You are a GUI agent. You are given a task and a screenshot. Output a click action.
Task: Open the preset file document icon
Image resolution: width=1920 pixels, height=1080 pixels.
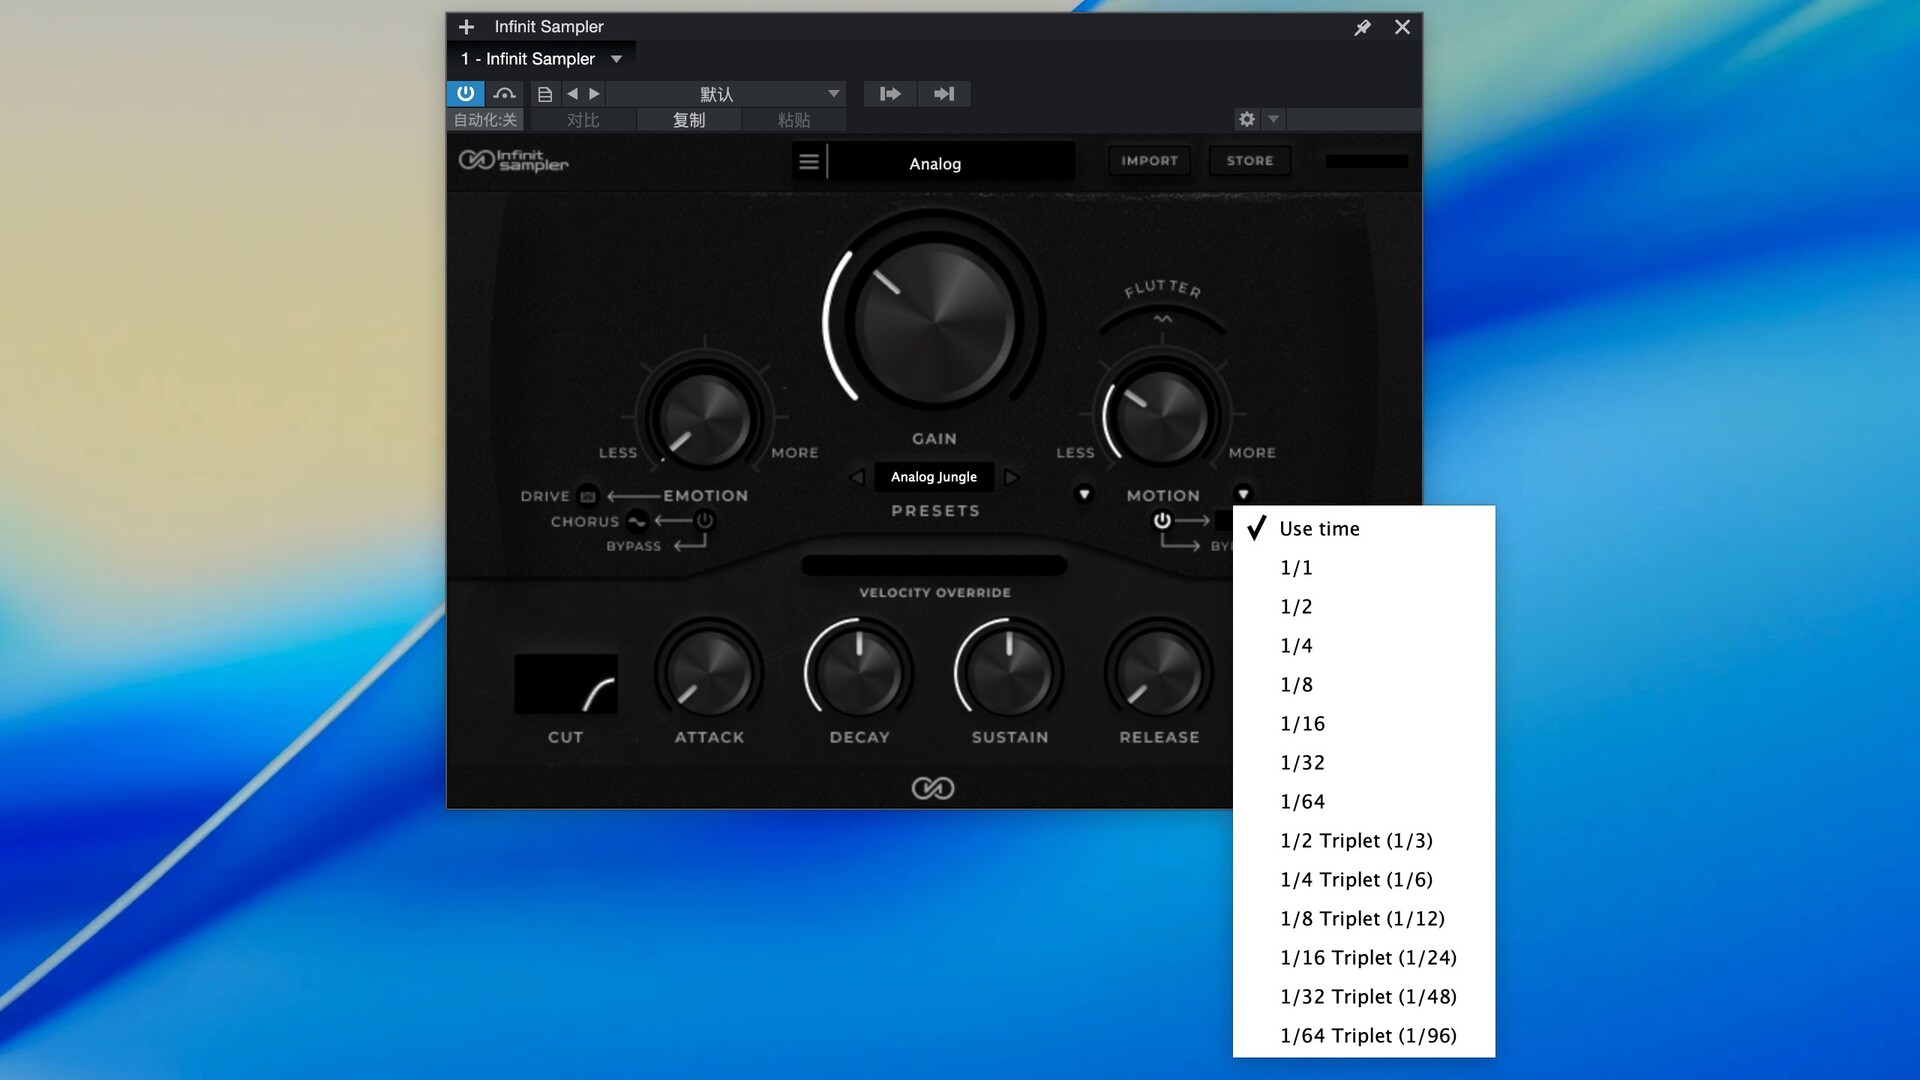tap(545, 94)
